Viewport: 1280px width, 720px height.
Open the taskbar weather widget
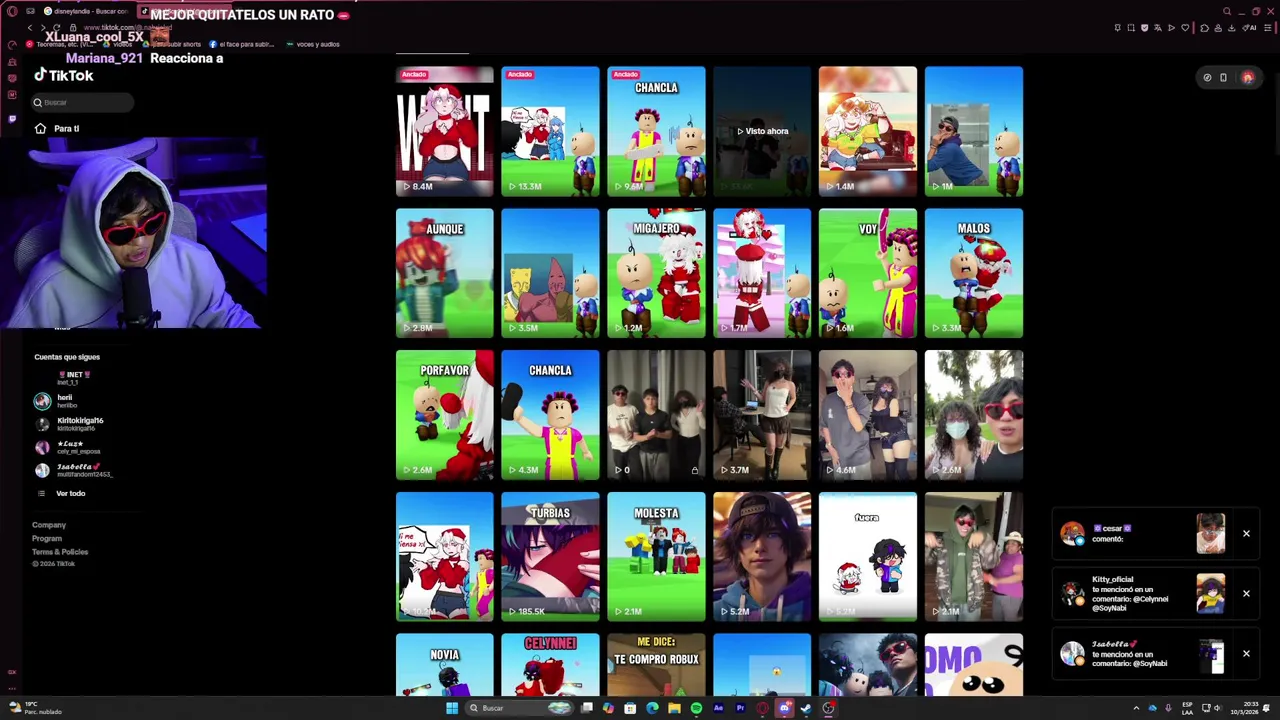36,708
